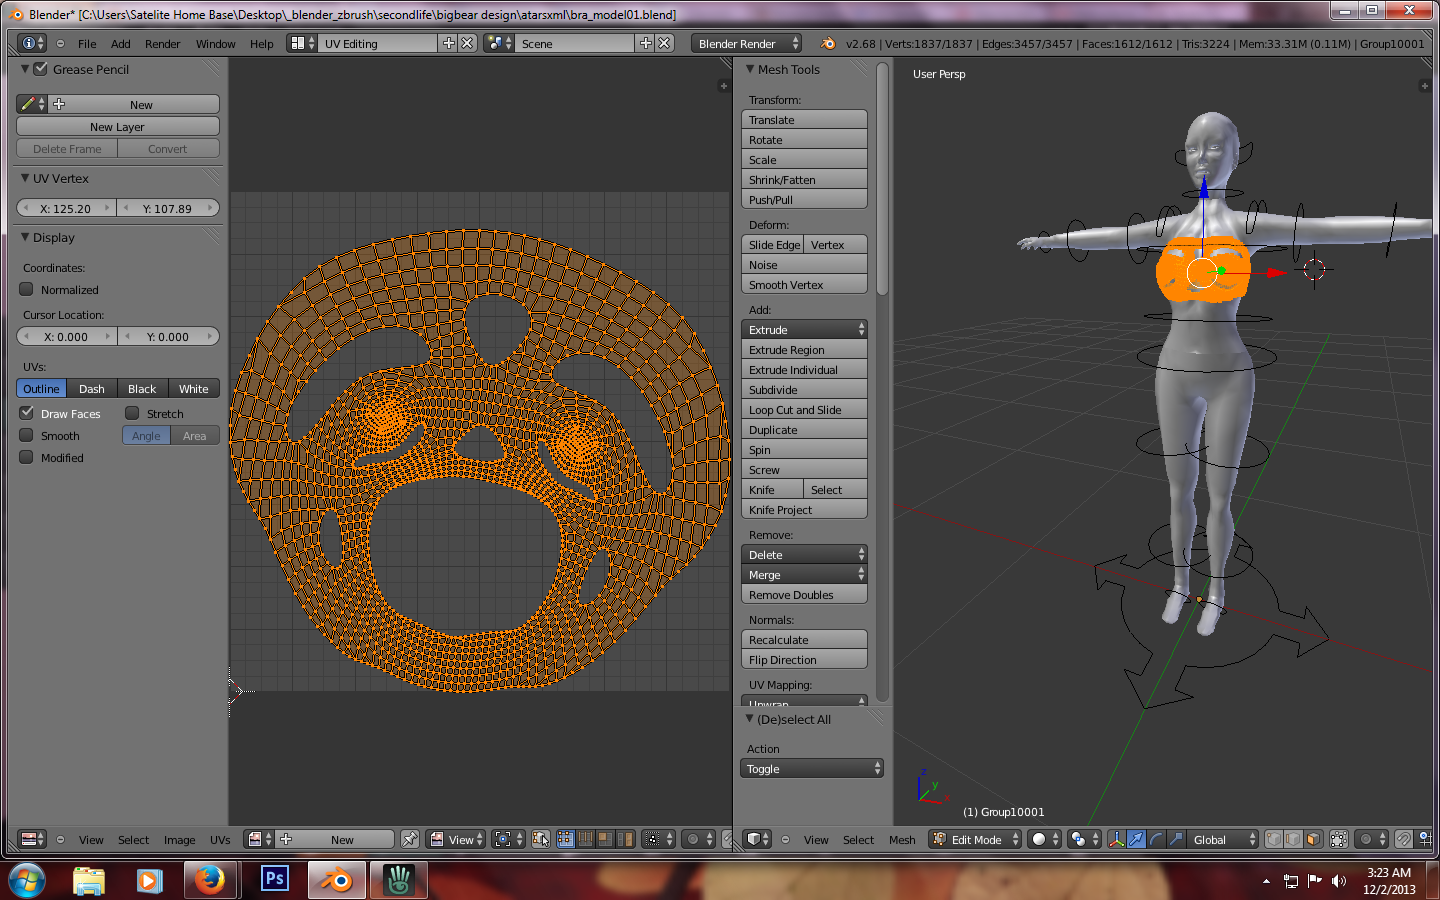Toggle the Grease Pencil checkbox
Screen dimensions: 1440x900
[41, 69]
